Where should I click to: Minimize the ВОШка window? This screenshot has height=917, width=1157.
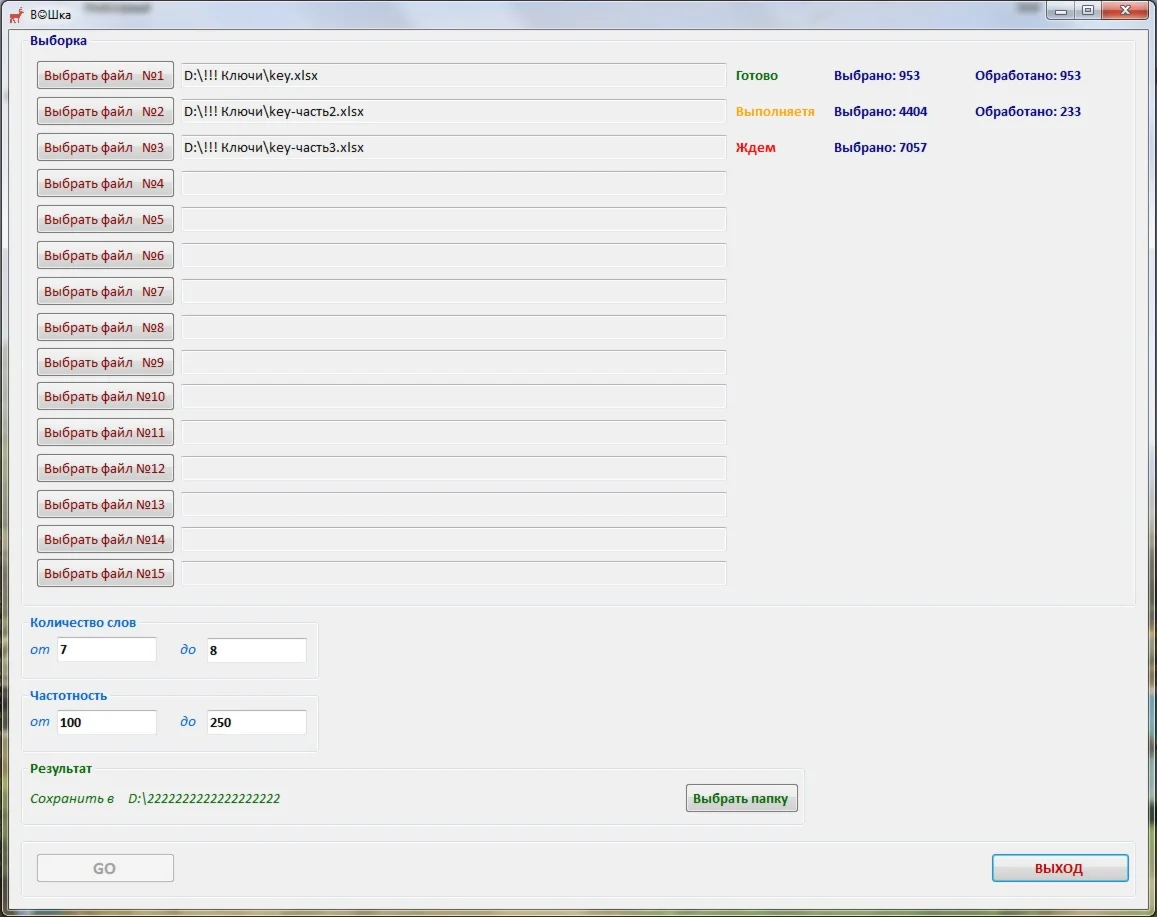coord(1061,10)
